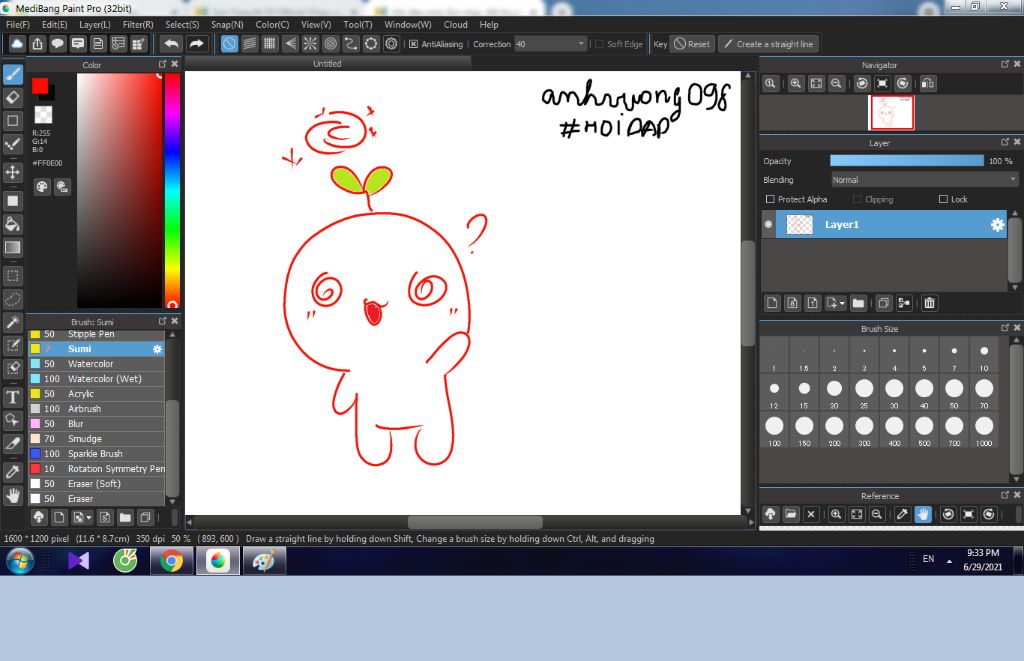Select the Eyedropper tool
1024x661 pixels.
click(13, 472)
